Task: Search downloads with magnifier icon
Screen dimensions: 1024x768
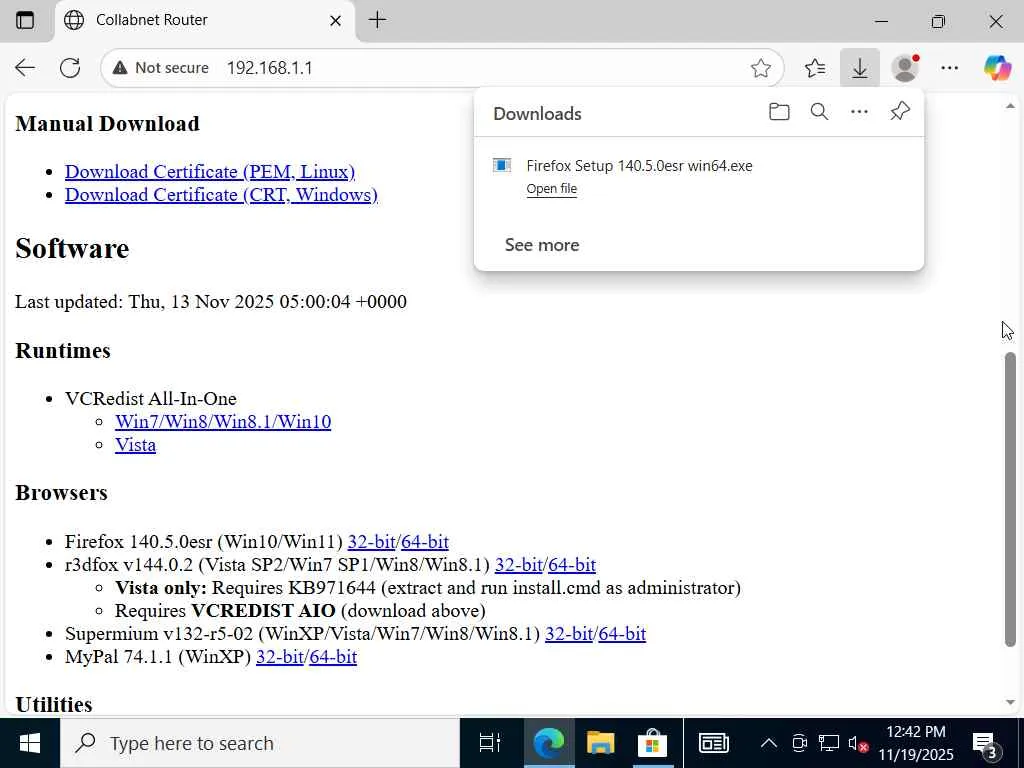Action: tap(819, 112)
